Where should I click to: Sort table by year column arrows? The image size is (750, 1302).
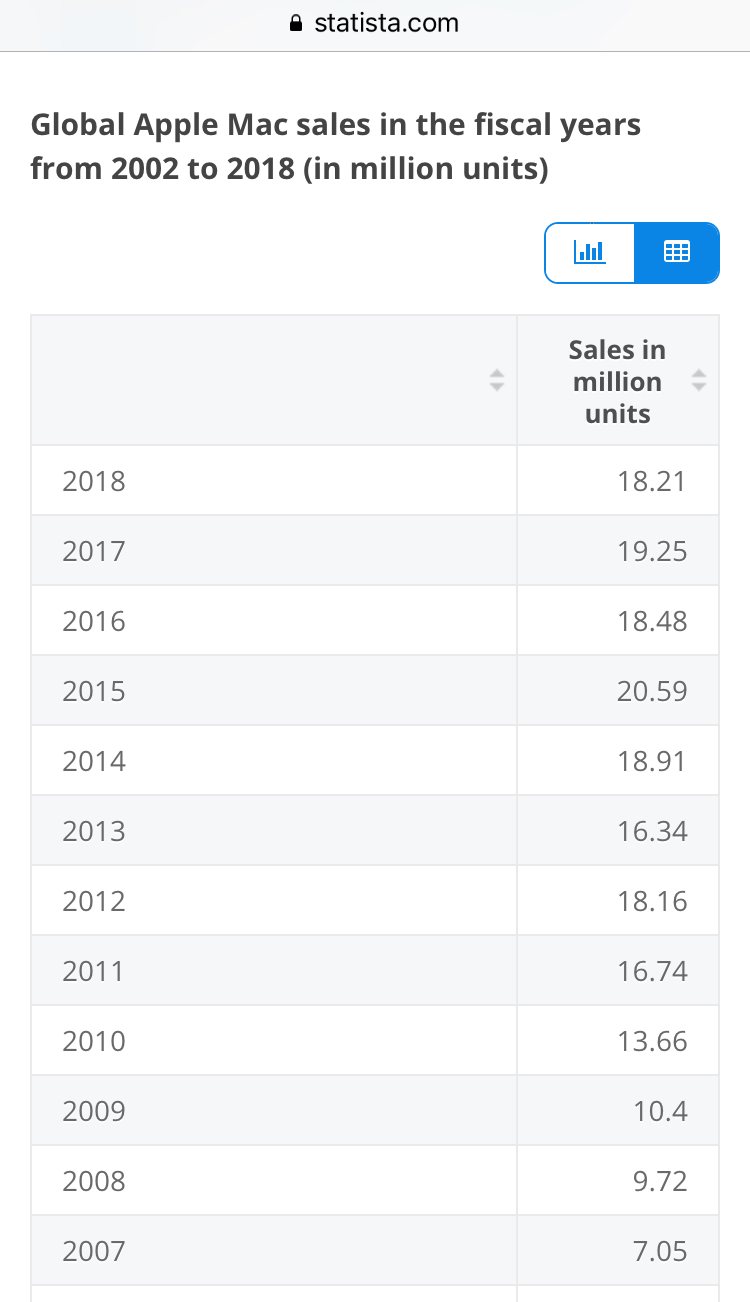coord(495,381)
